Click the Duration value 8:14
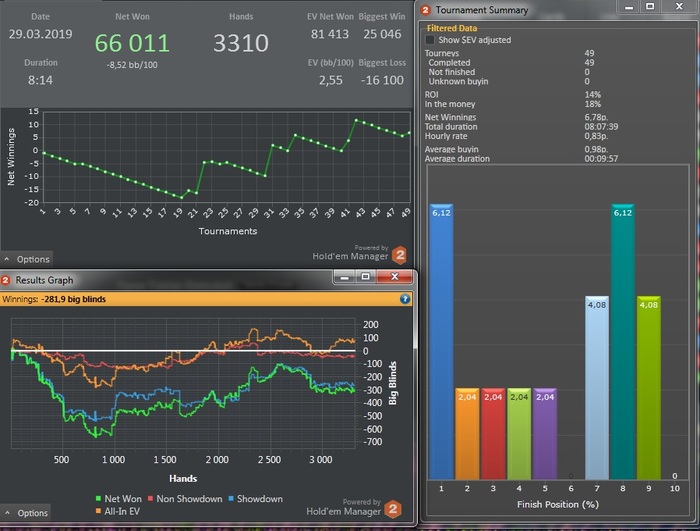Viewport: 700px width, 531px height. (40, 80)
